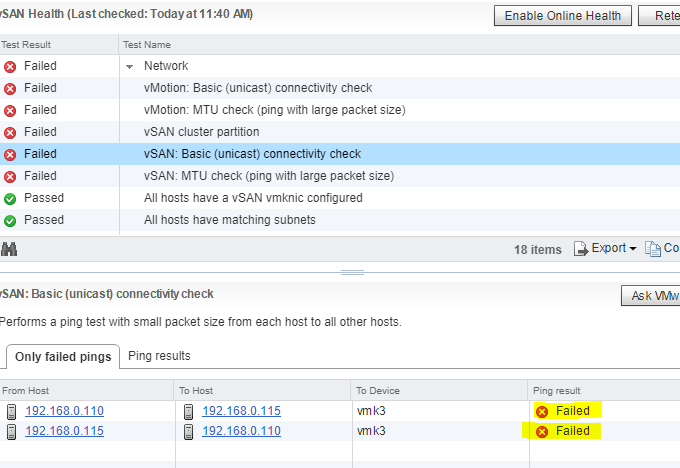Click failed status icon for Network row
This screenshot has width=680, height=468.
[x=10, y=66]
